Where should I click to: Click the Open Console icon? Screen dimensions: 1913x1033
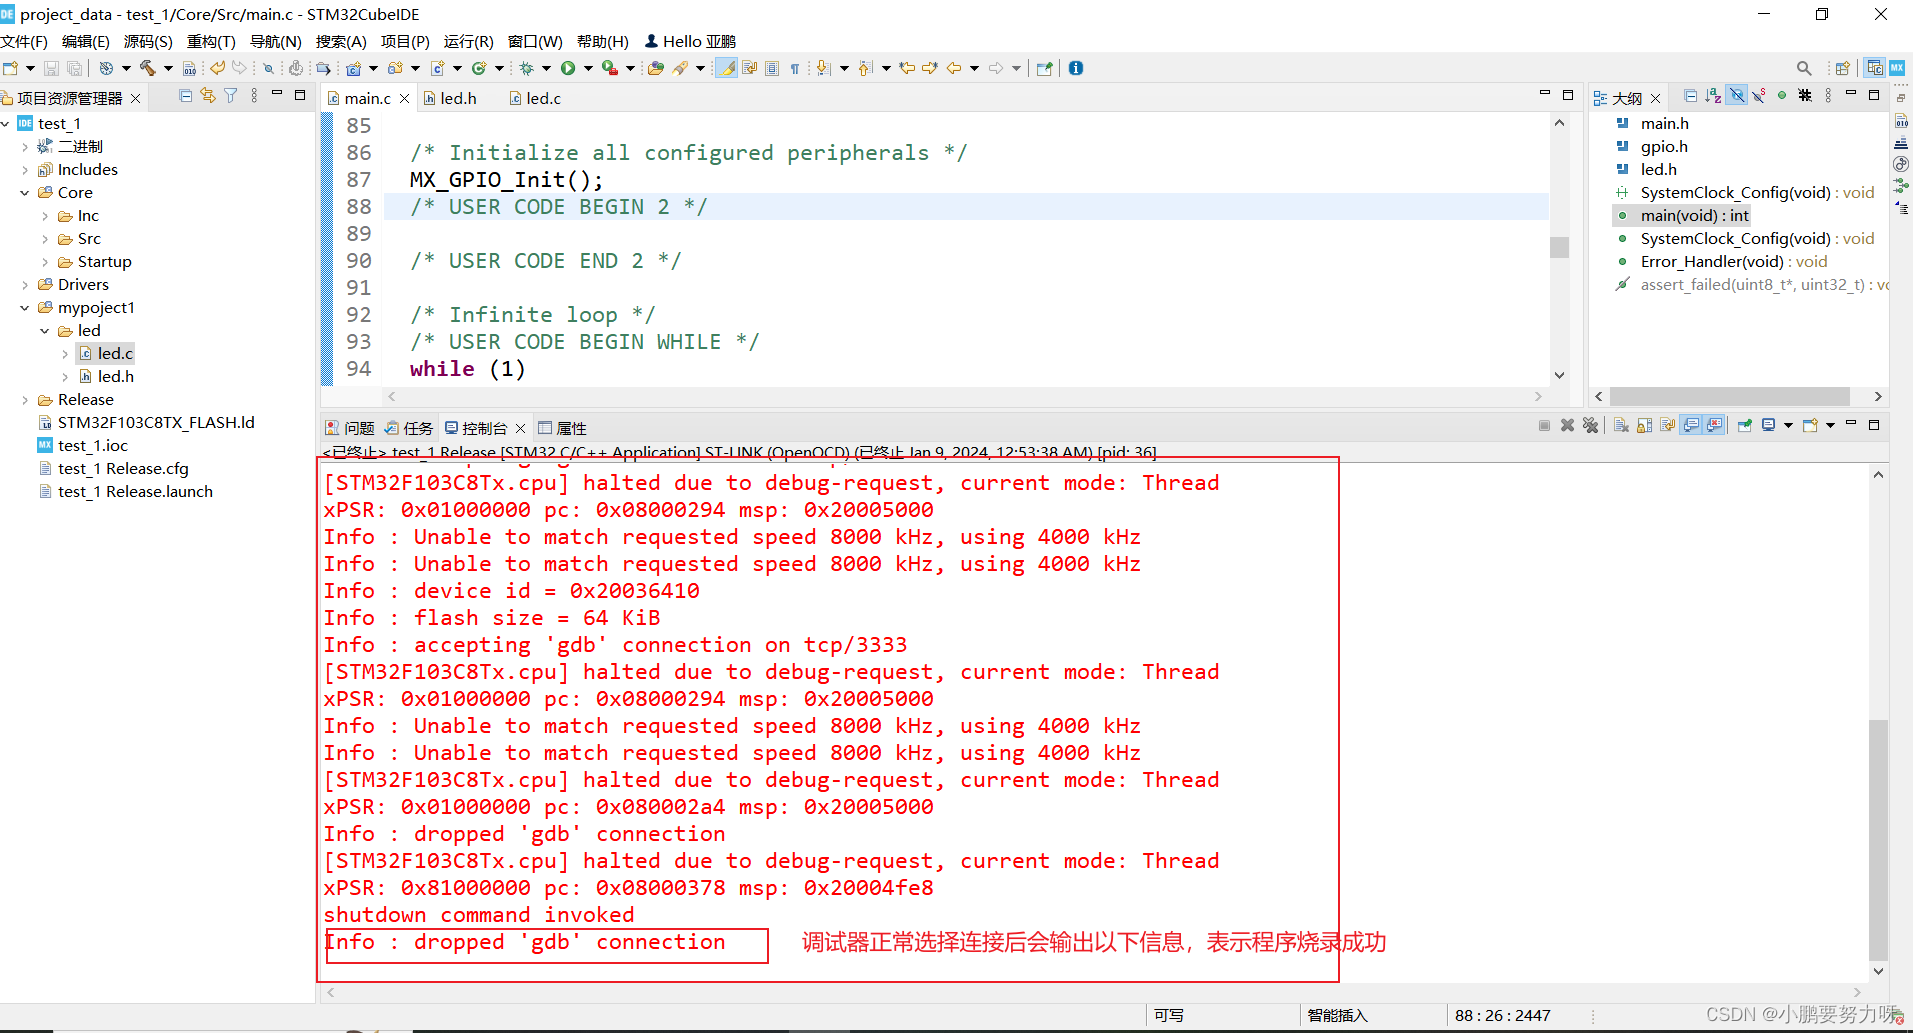[1810, 425]
